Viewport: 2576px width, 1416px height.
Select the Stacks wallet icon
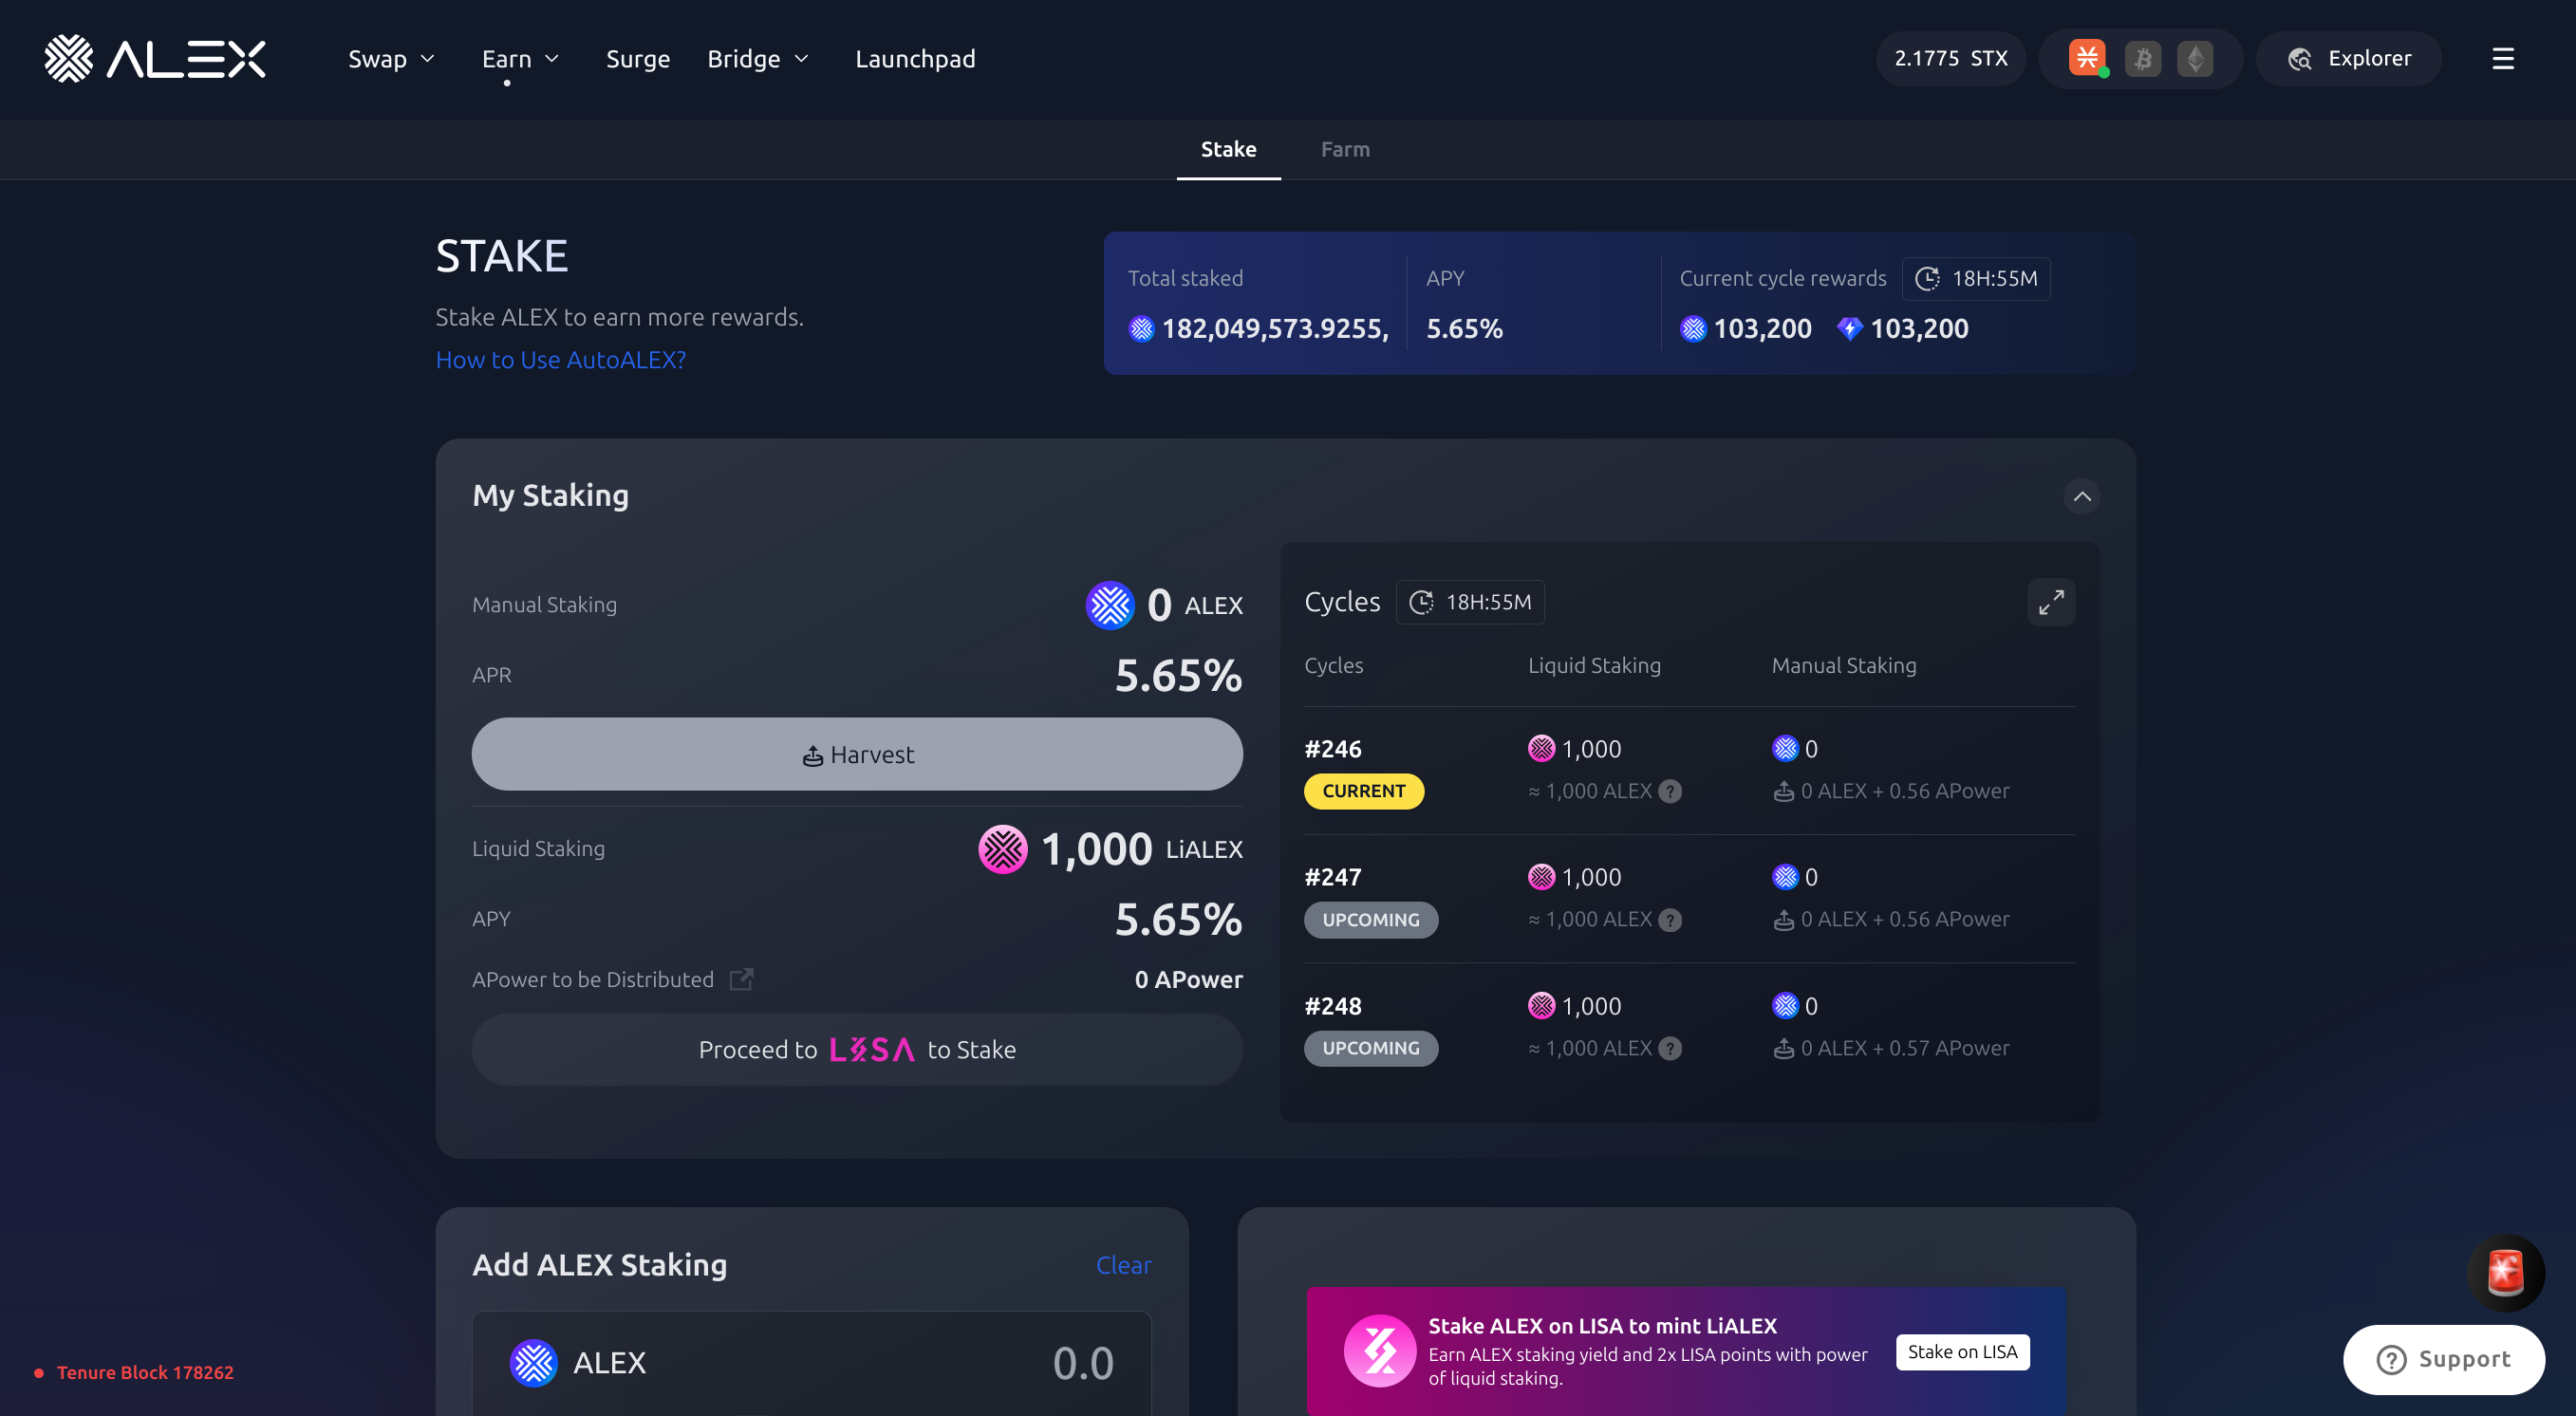[x=2087, y=58]
